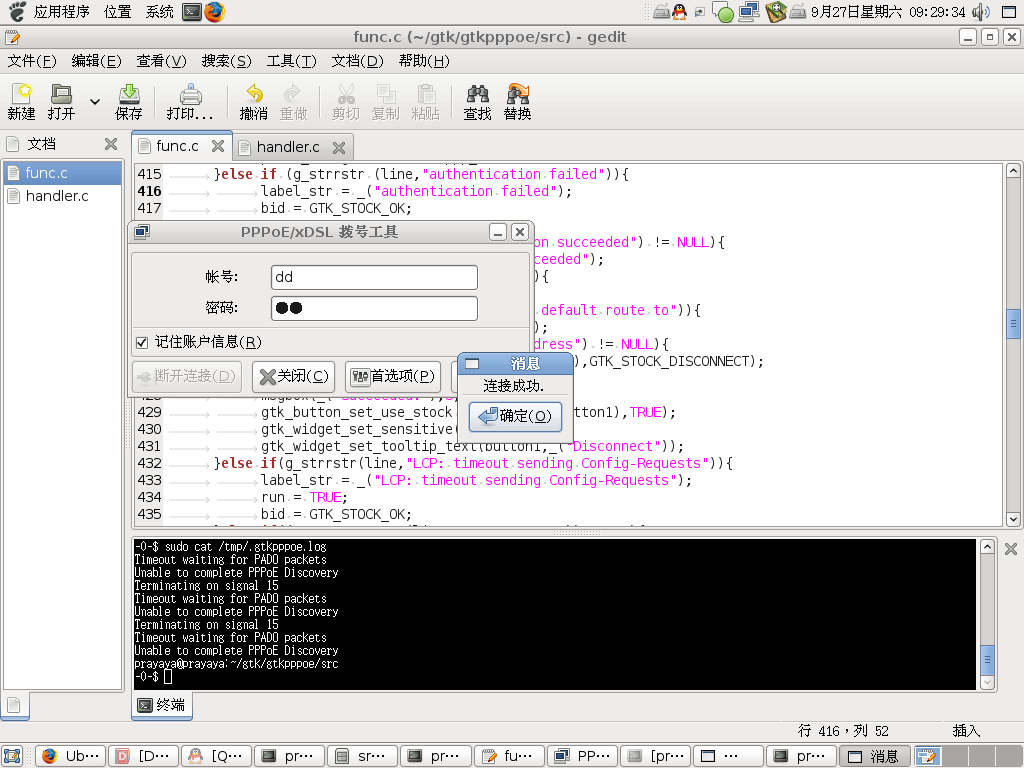This screenshot has width=1024, height=768.
Task: Click the terminal scrollbar up arrow
Action: point(987,547)
